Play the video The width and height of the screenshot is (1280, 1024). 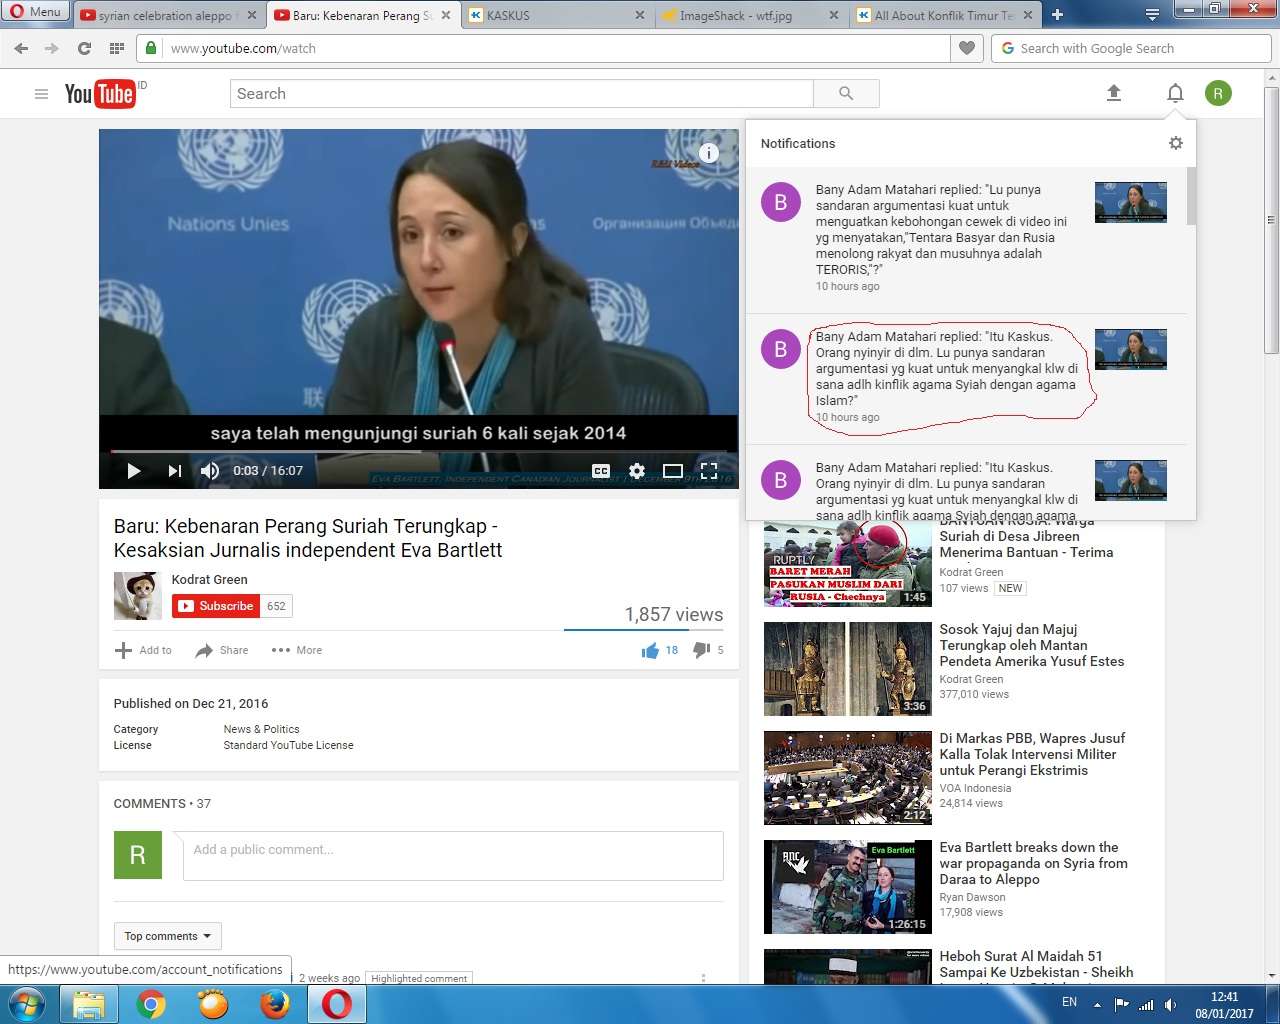(134, 471)
